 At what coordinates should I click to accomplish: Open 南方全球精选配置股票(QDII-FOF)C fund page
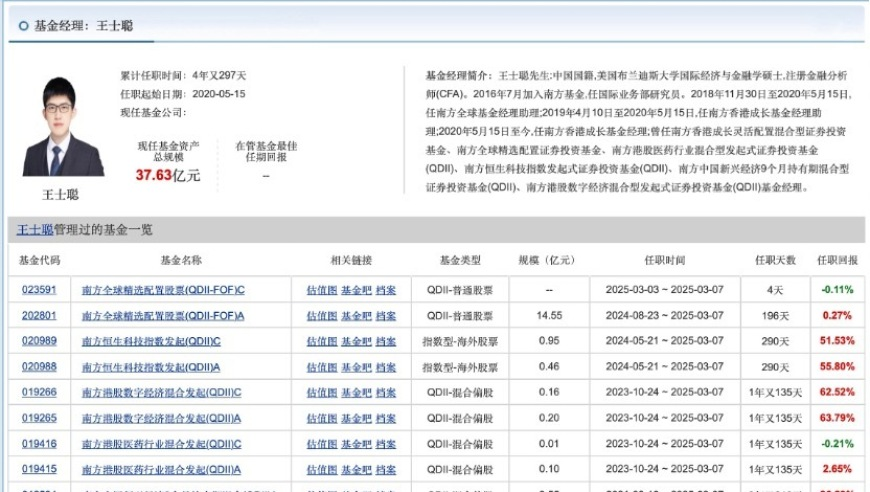(163, 290)
